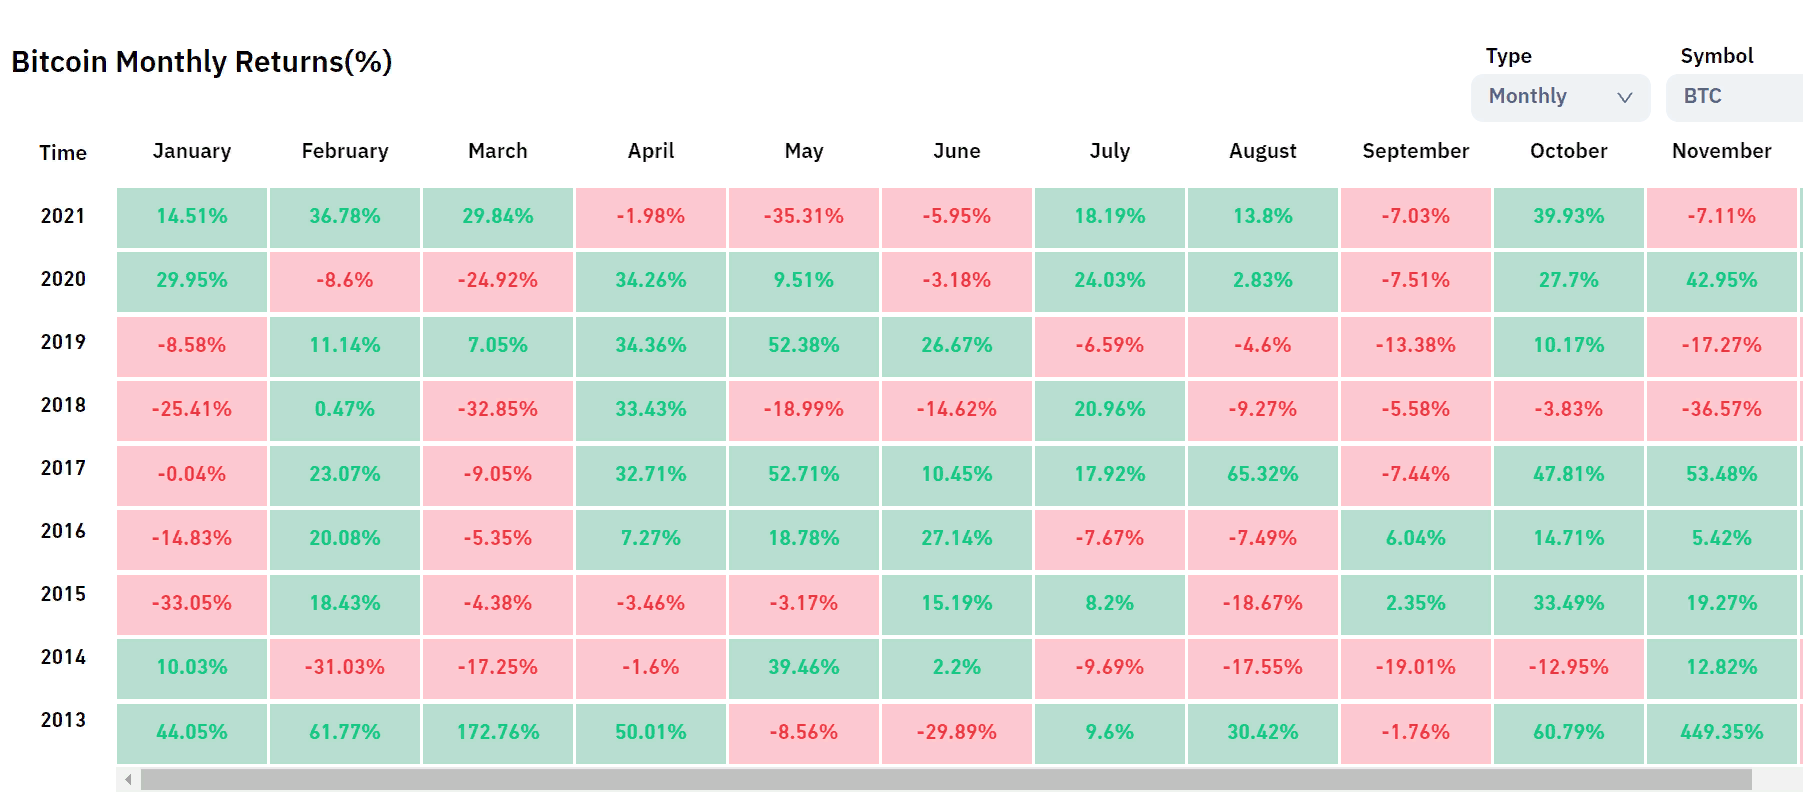Click the 0.47% cell for February 2018
Screen dimensions: 1803x807
click(345, 409)
